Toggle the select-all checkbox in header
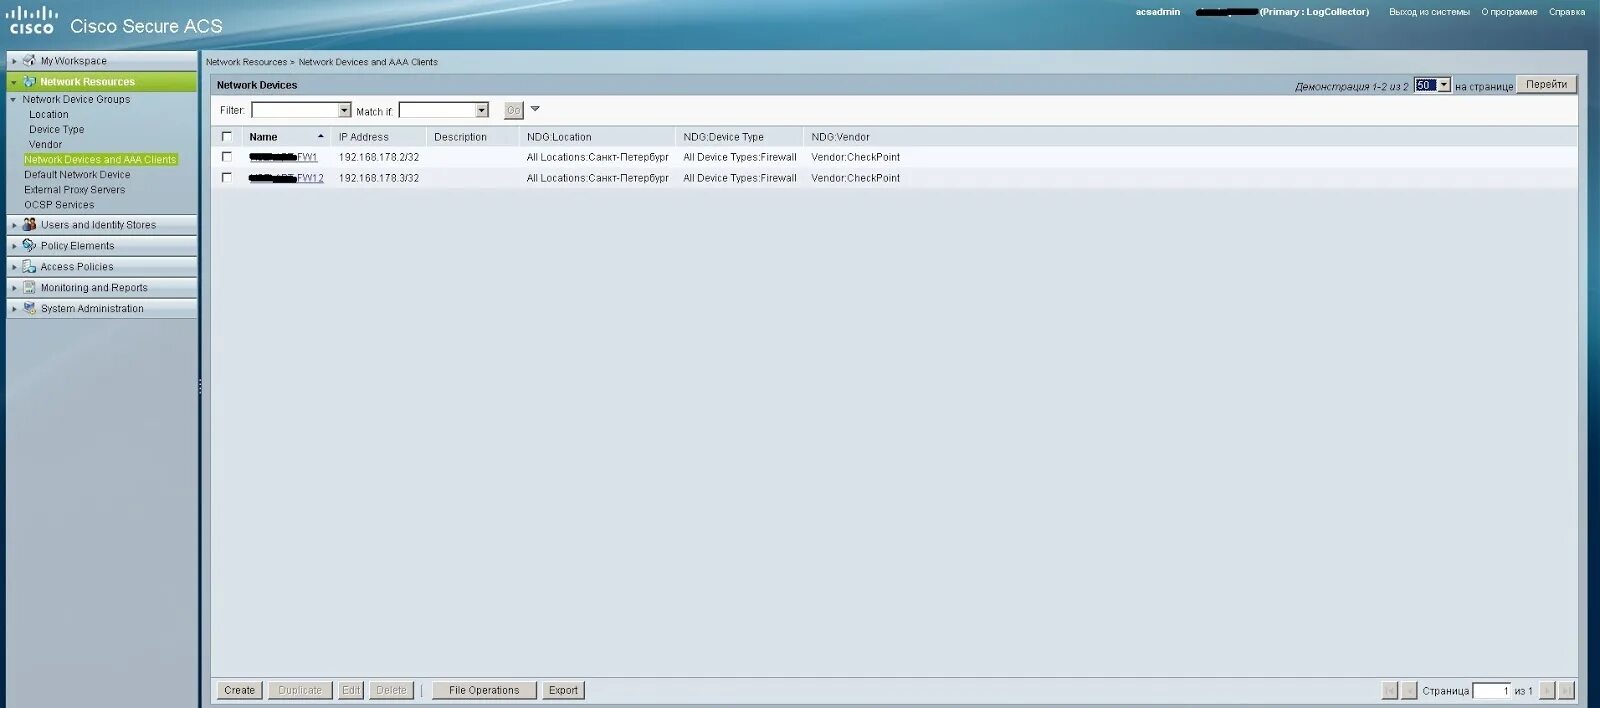Image resolution: width=1600 pixels, height=708 pixels. click(227, 137)
